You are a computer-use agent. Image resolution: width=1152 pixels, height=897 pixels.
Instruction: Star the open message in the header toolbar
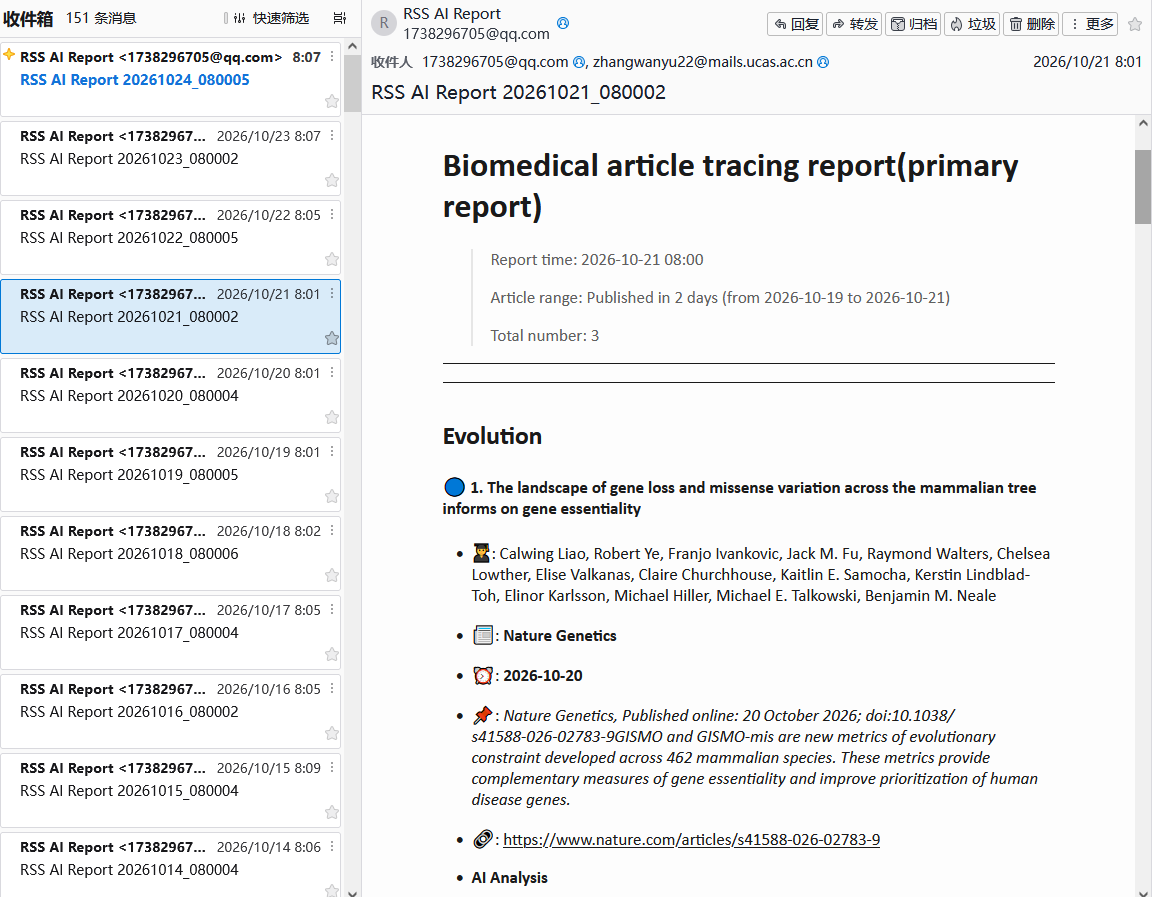1135,24
